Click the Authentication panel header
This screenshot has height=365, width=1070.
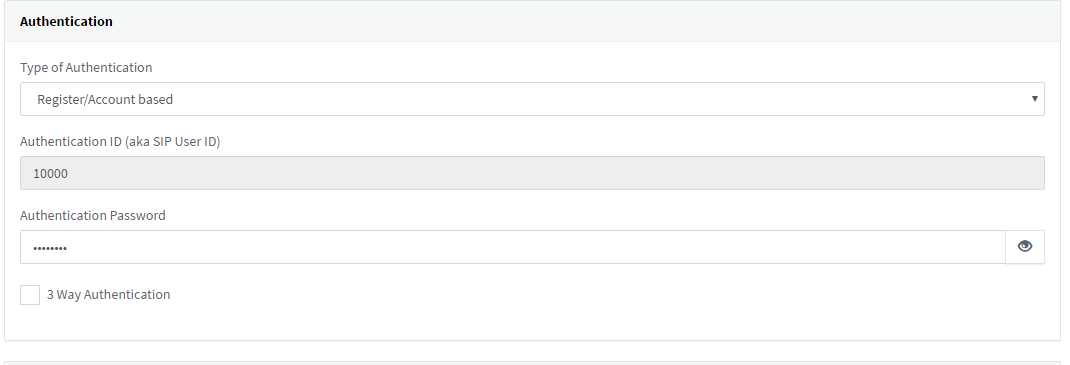[x=532, y=21]
